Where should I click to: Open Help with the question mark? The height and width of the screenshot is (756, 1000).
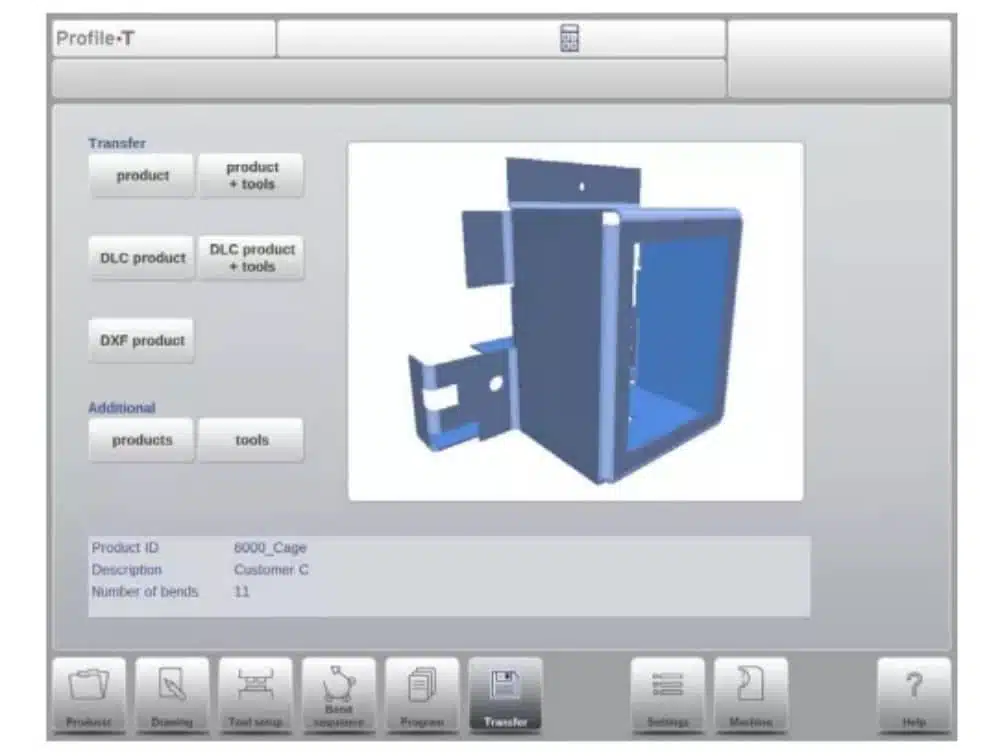coord(914,696)
